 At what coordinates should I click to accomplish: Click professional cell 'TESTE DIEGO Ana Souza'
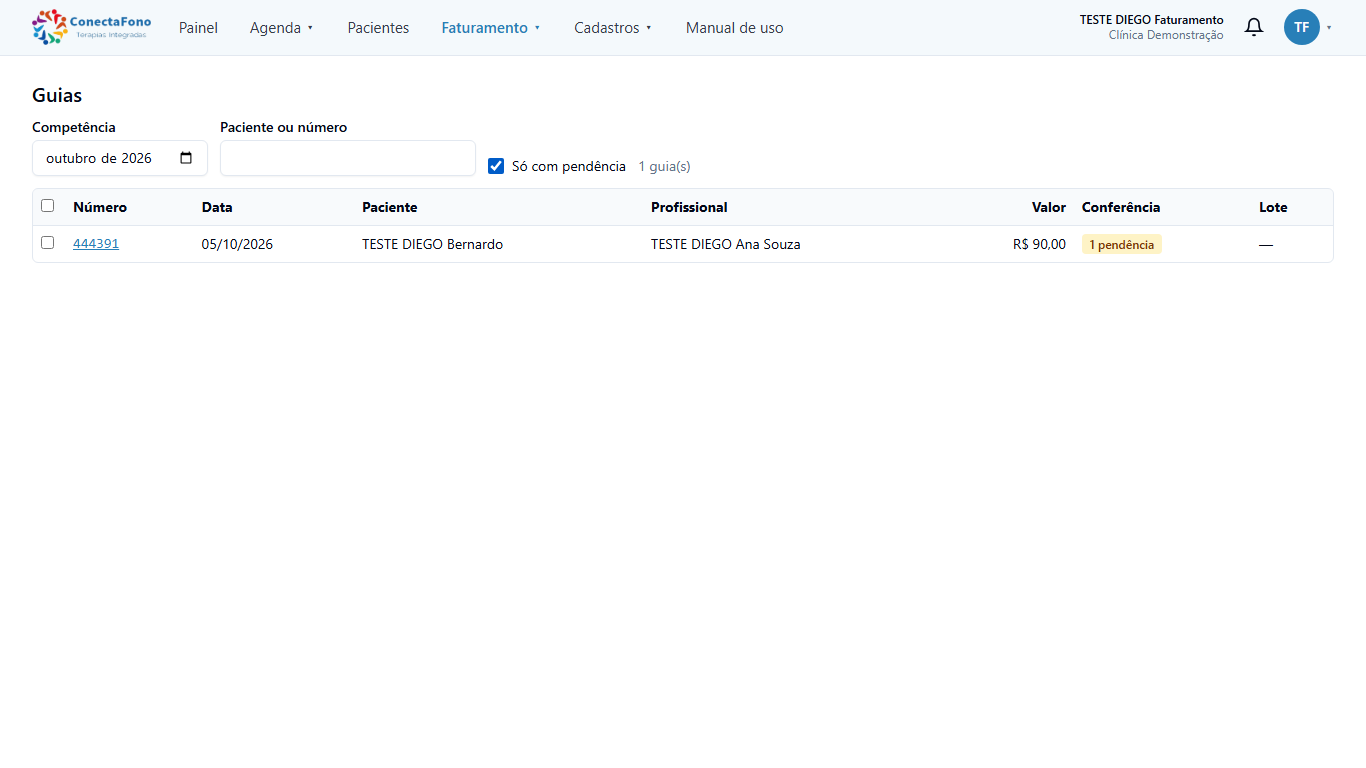(x=726, y=244)
